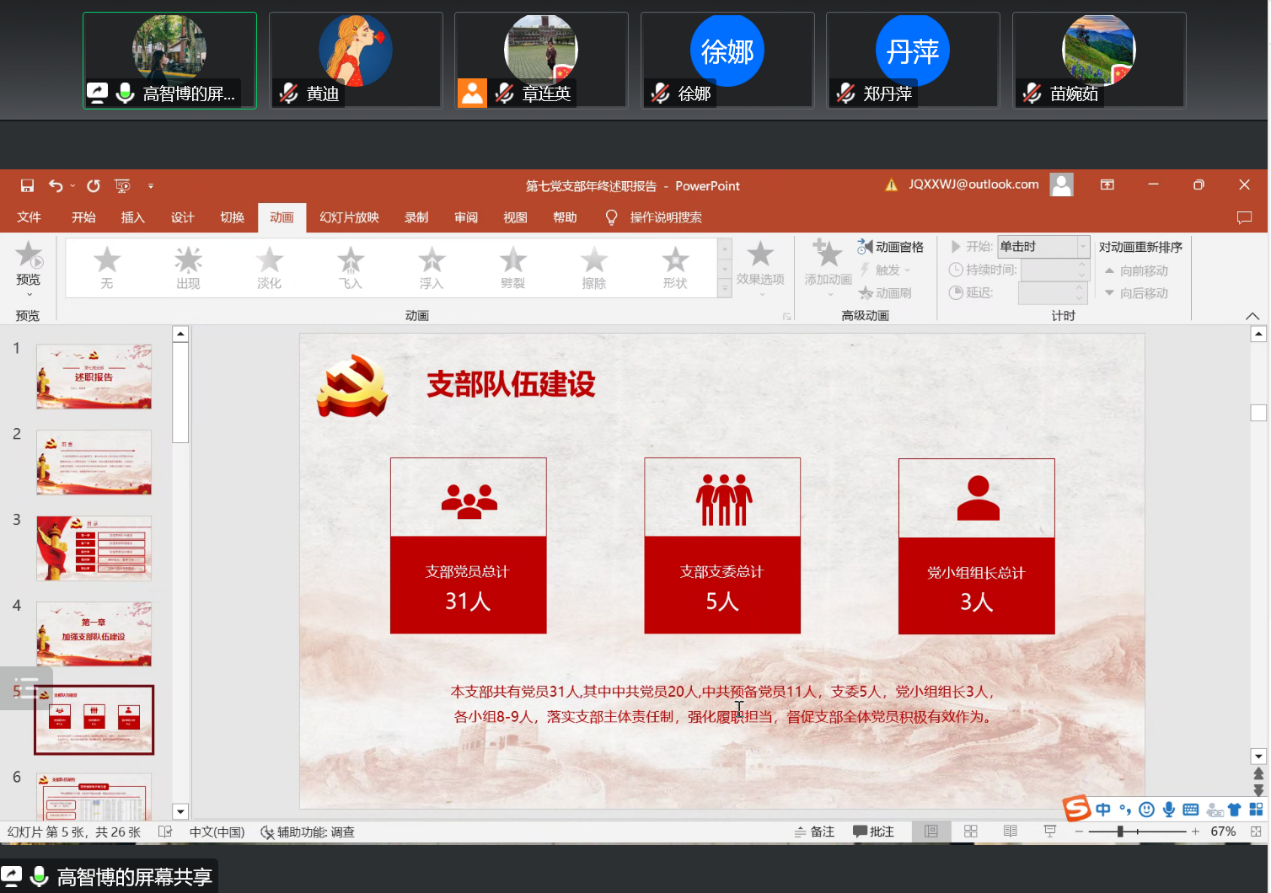Toggle the 备注 notes pane

click(815, 832)
